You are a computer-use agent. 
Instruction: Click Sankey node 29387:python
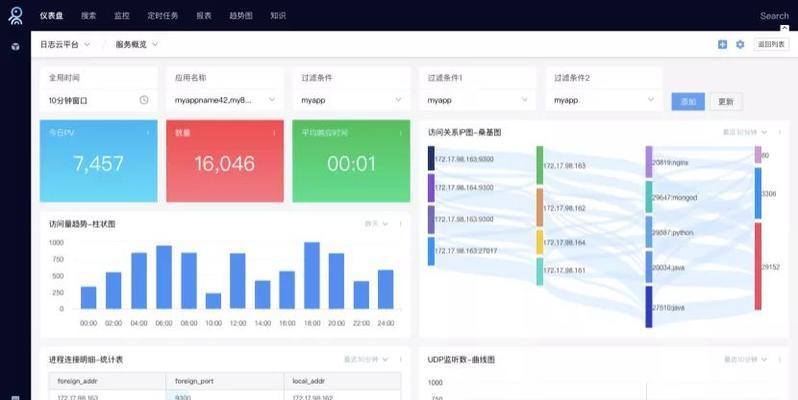point(649,232)
